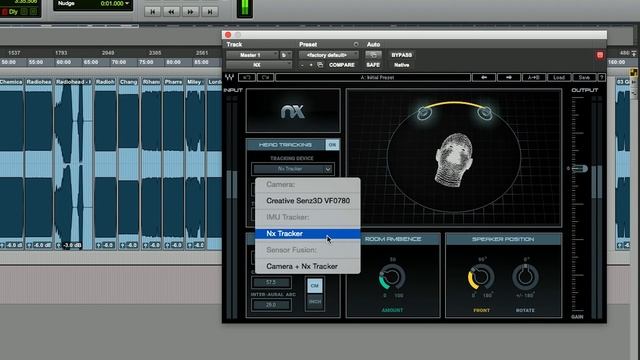Open the NX plugin selector
Image resolution: width=640 pixels, height=360 pixels.
(259, 65)
